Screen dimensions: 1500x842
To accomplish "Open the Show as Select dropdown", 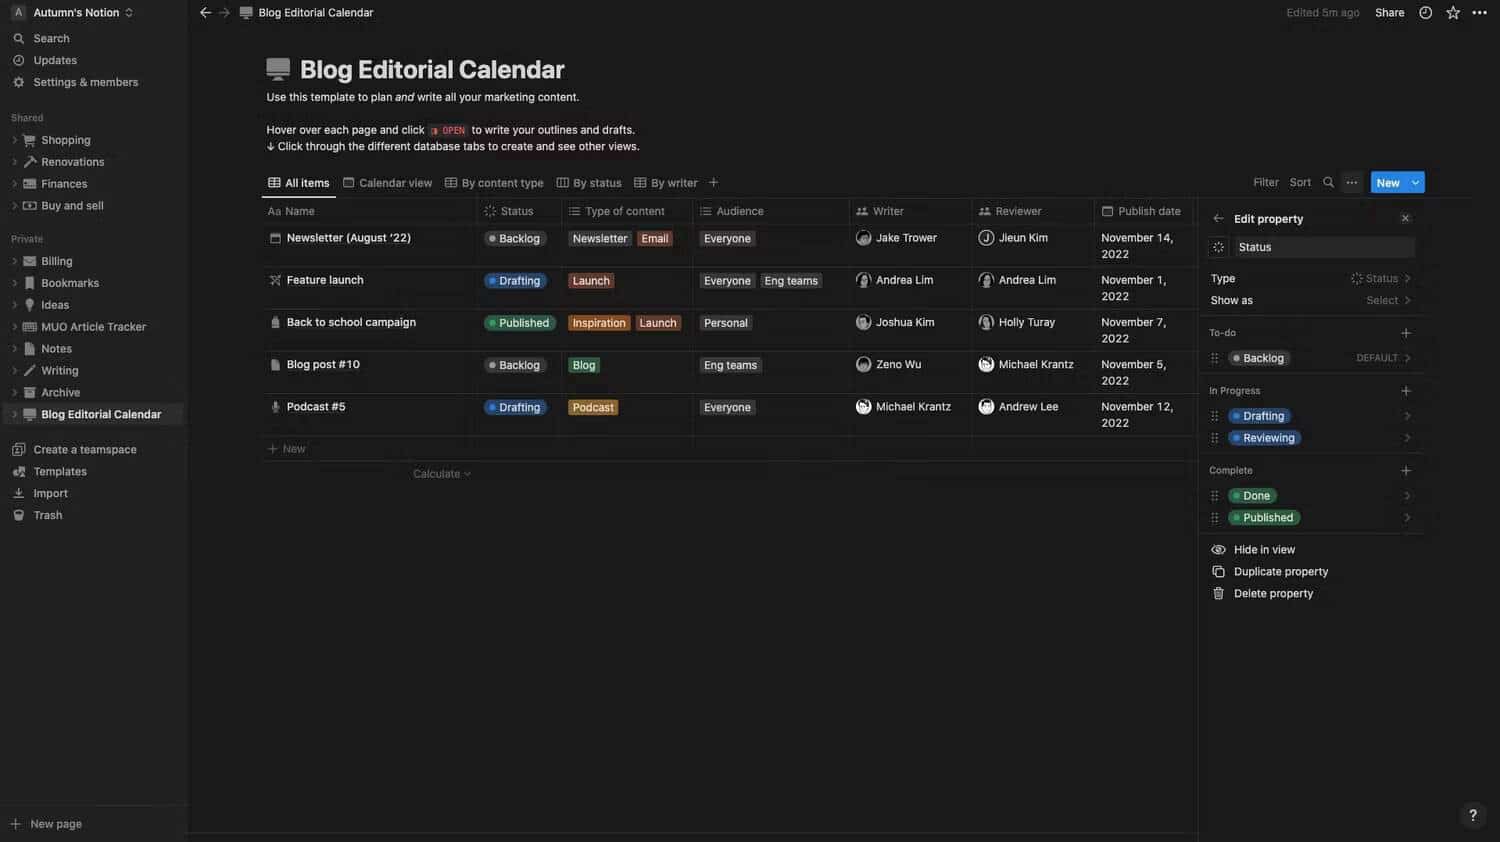I will click(1387, 301).
